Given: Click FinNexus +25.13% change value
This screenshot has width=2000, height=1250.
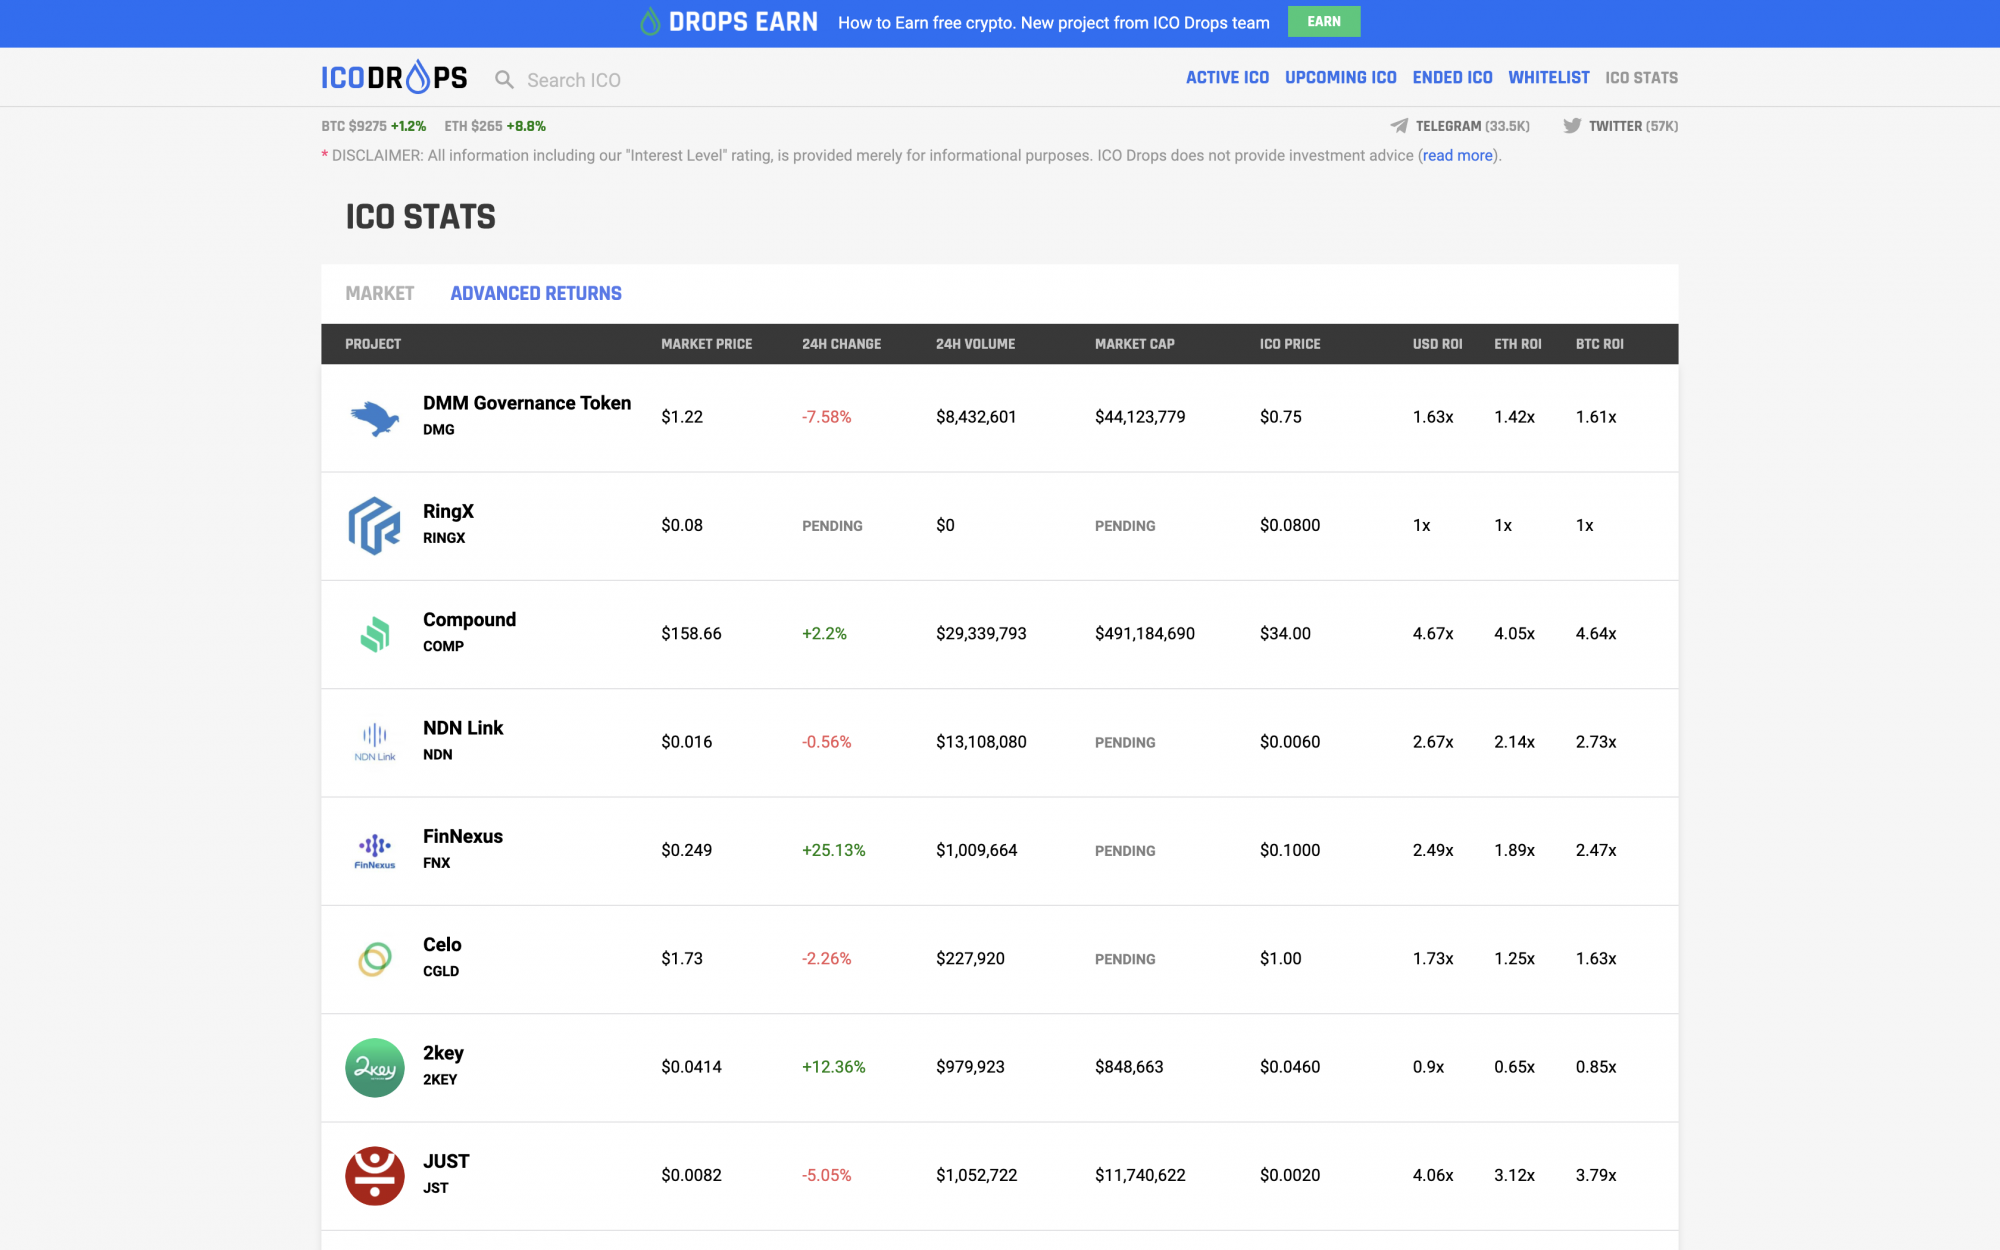Looking at the screenshot, I should (834, 851).
